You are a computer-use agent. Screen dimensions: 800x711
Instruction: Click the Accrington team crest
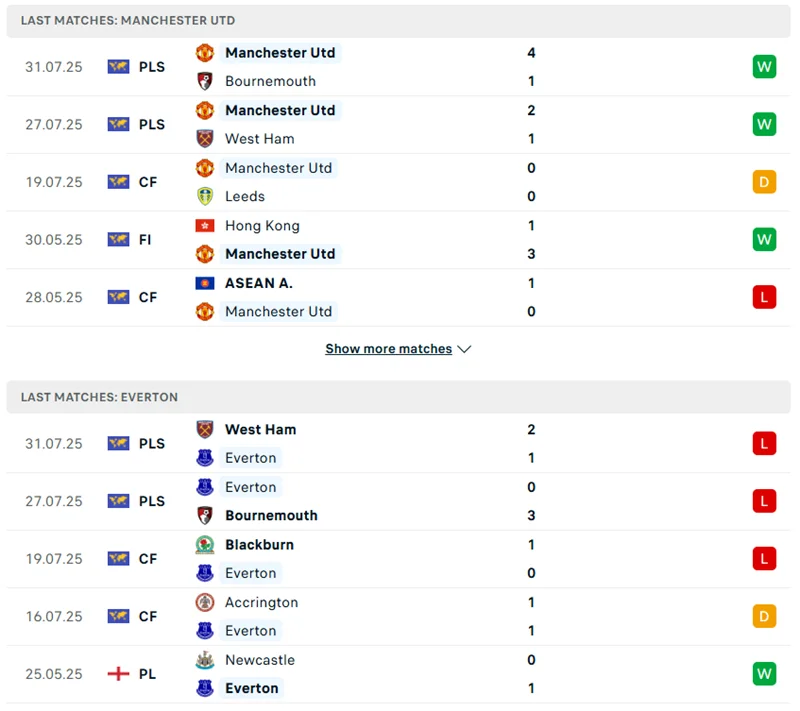[205, 602]
